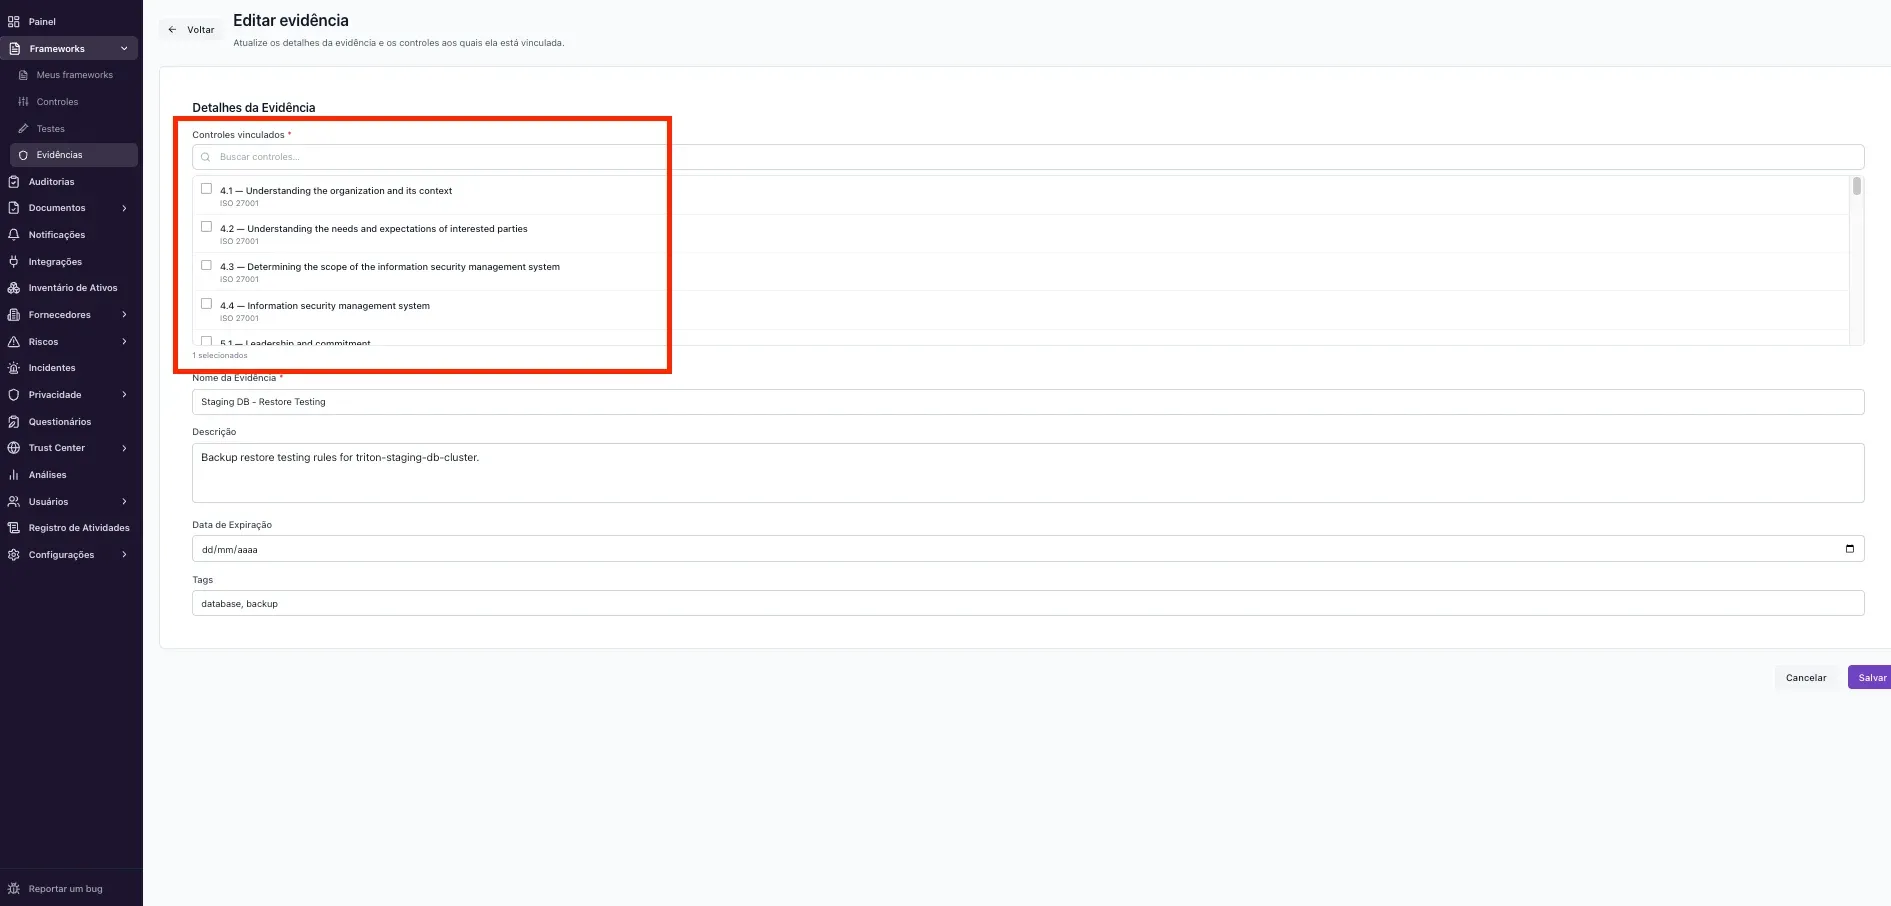The width and height of the screenshot is (1891, 906).
Task: Click the Cancelar button
Action: coord(1806,678)
